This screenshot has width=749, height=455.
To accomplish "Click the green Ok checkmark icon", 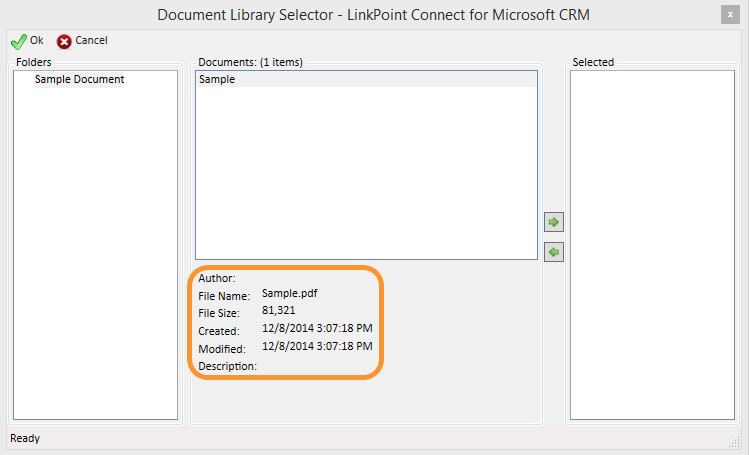I will pyautogui.click(x=18, y=41).
